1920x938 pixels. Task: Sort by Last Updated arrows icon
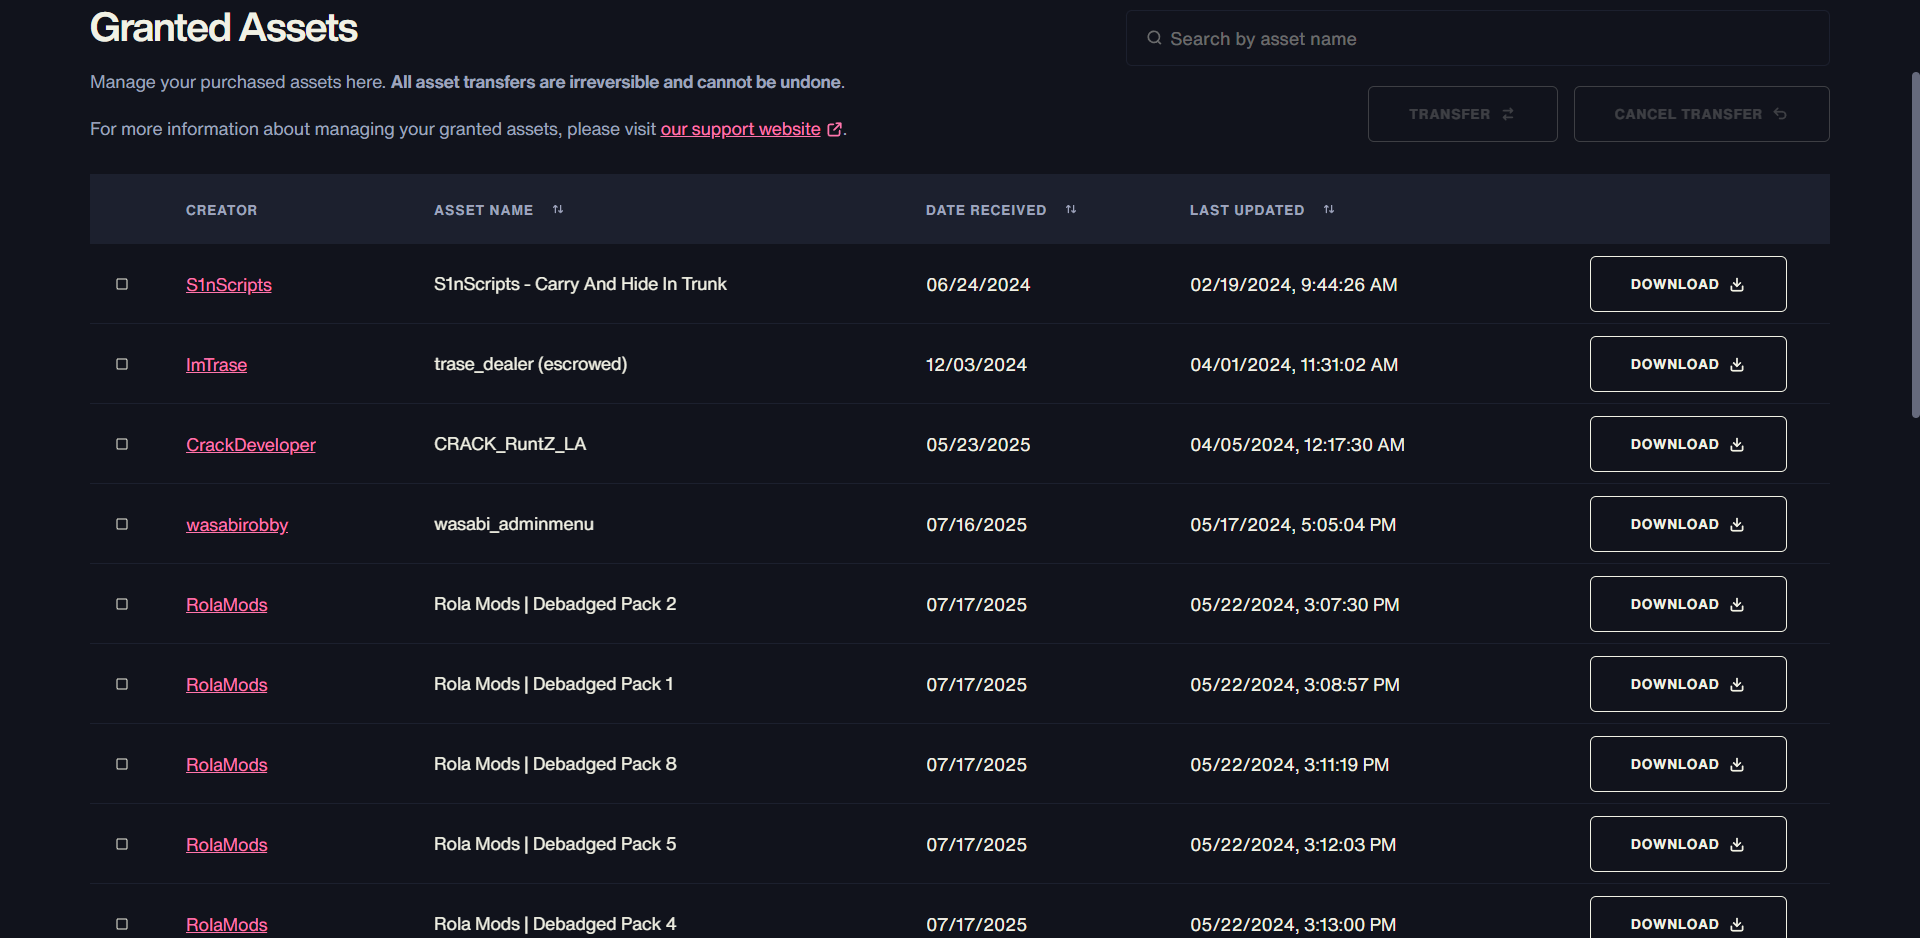[x=1329, y=209]
